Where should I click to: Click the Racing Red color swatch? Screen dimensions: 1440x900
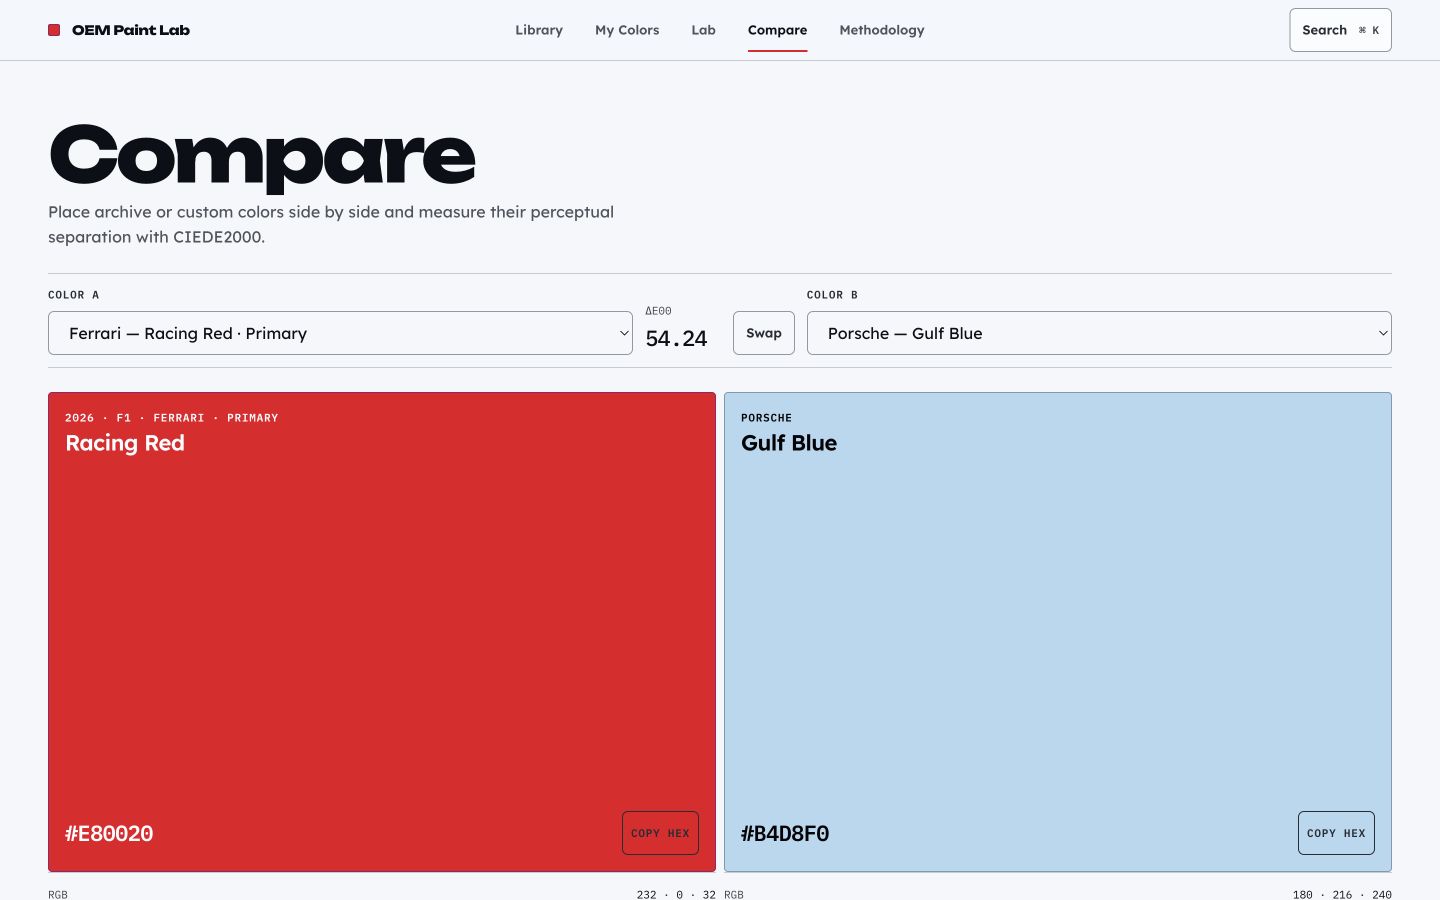pos(382,632)
